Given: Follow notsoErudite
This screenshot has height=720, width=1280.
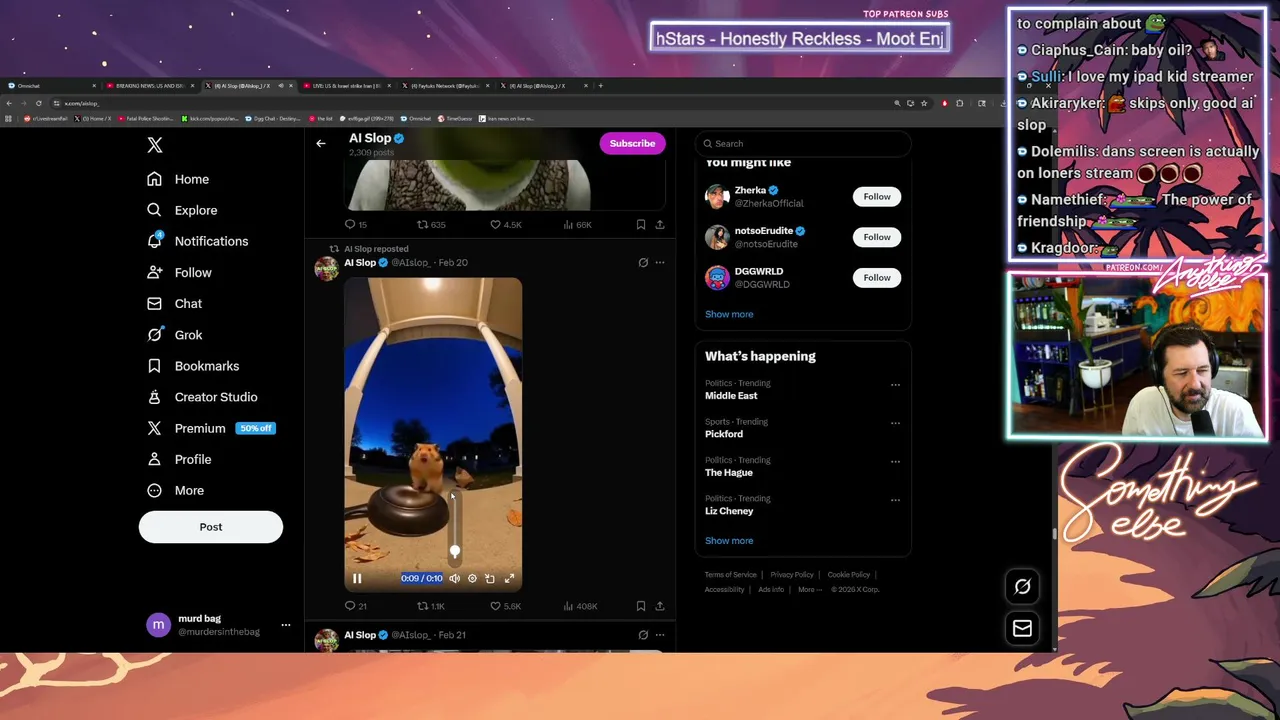Looking at the screenshot, I should [x=877, y=237].
